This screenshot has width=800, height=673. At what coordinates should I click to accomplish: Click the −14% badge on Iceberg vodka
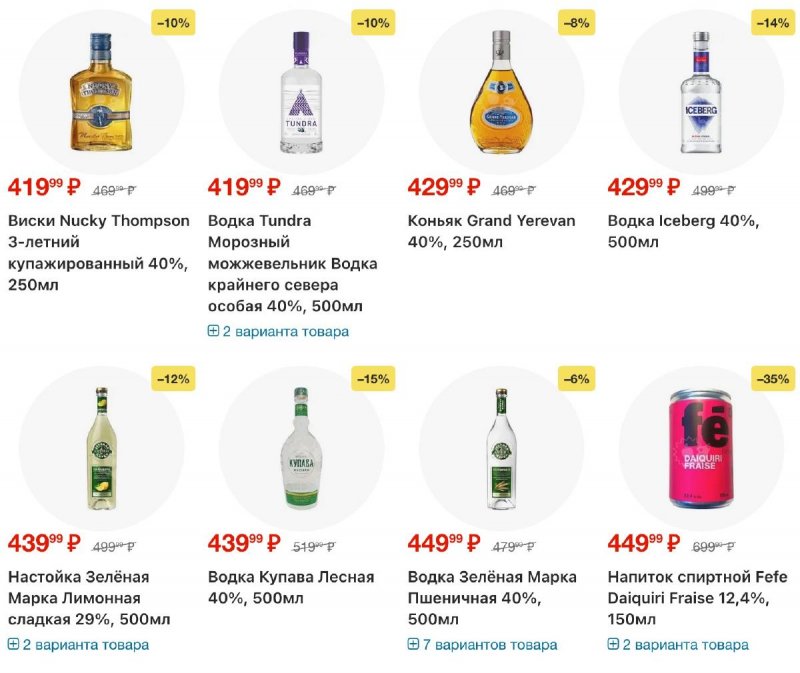pos(773,22)
